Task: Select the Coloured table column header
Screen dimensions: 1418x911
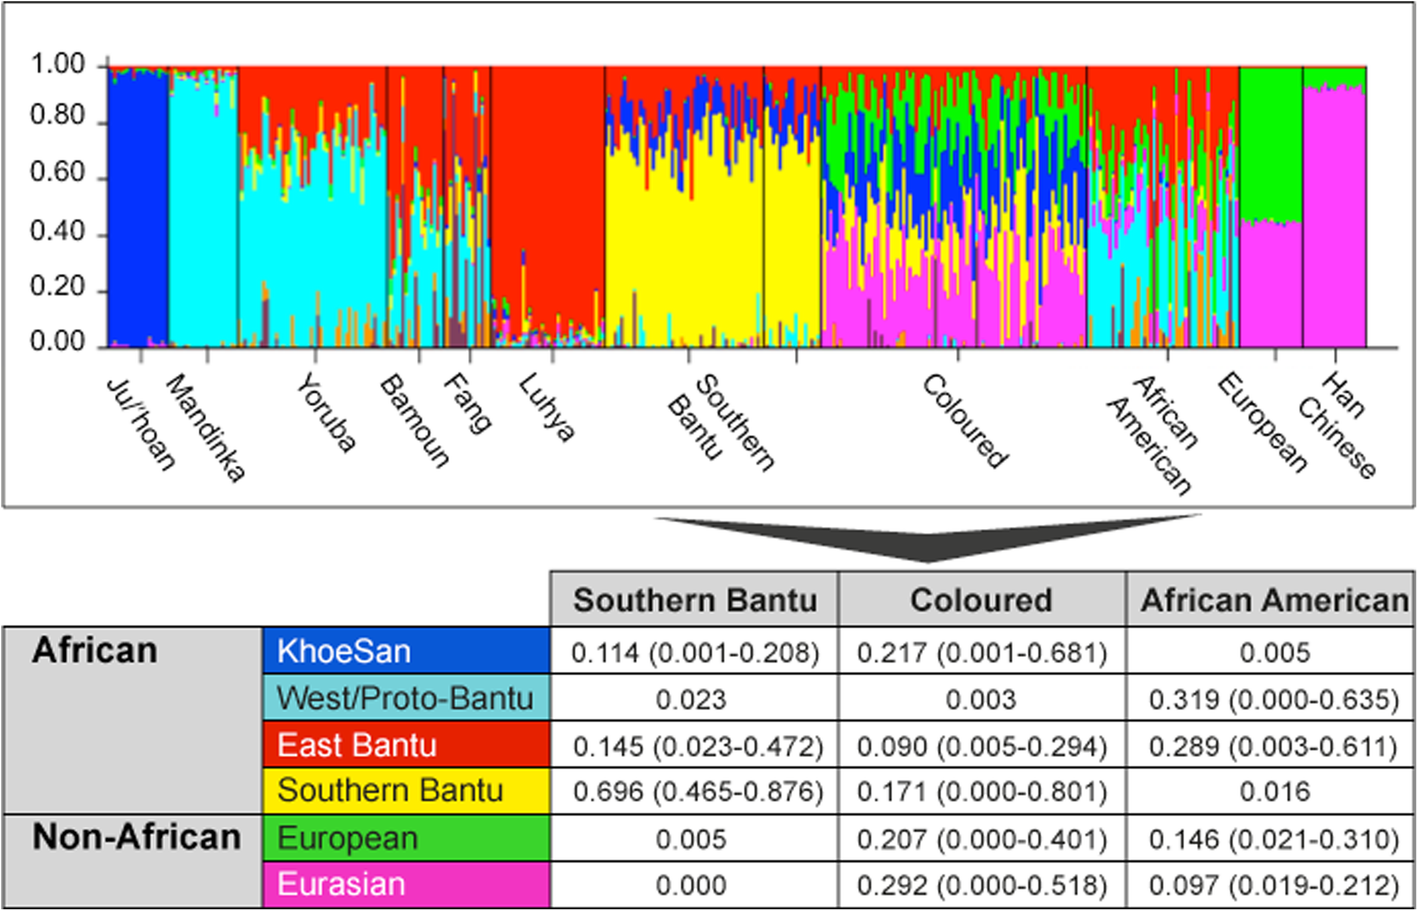Action: [x=982, y=600]
